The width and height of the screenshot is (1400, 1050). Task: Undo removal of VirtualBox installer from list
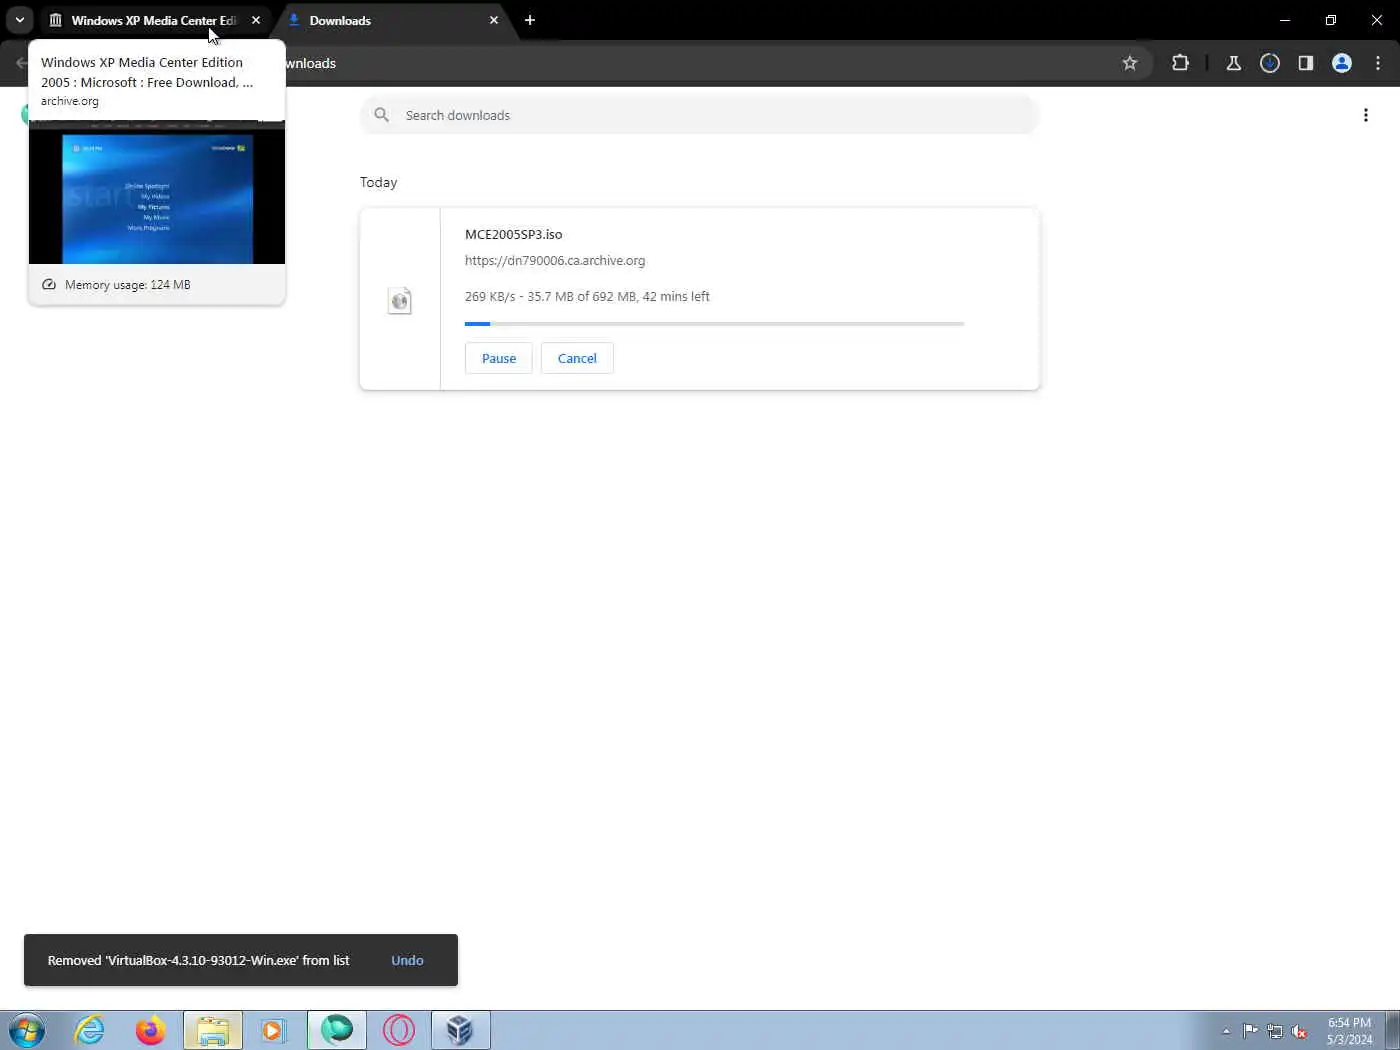[407, 960]
